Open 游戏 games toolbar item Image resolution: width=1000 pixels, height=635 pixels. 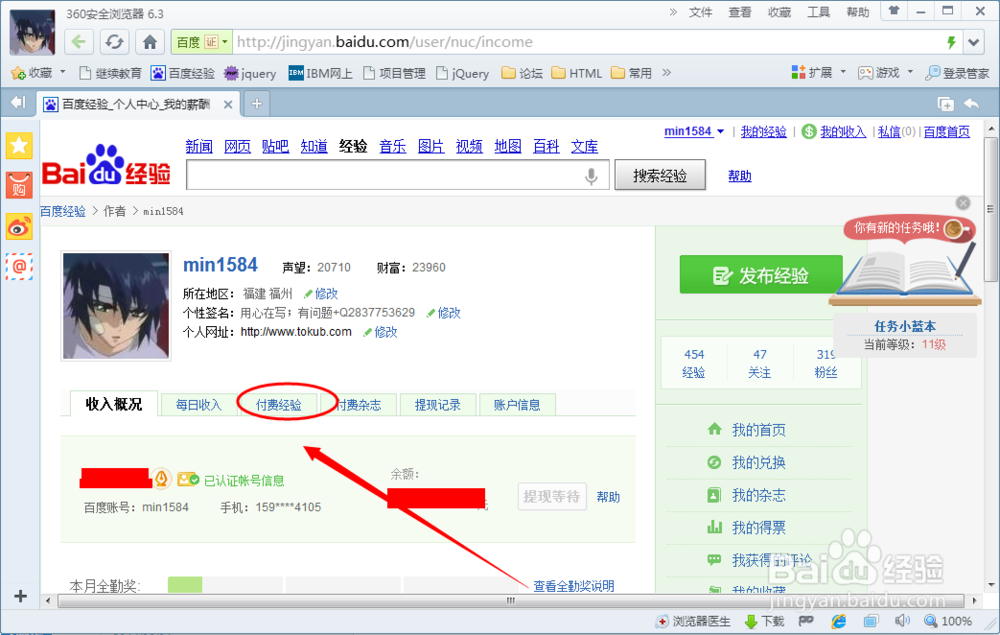coord(878,73)
